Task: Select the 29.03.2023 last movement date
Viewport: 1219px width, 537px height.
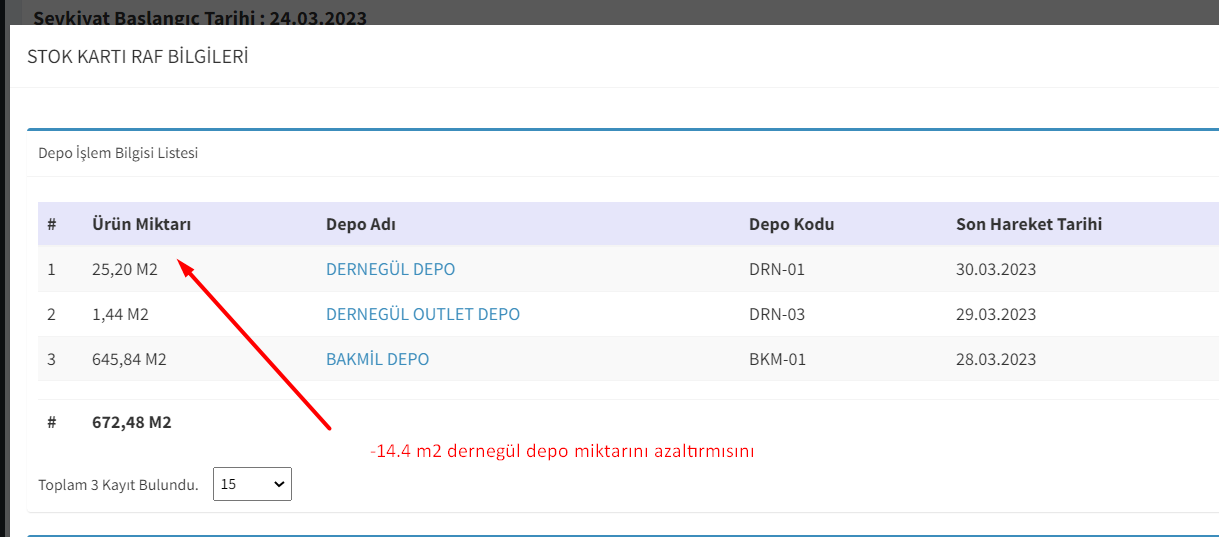Action: click(995, 314)
